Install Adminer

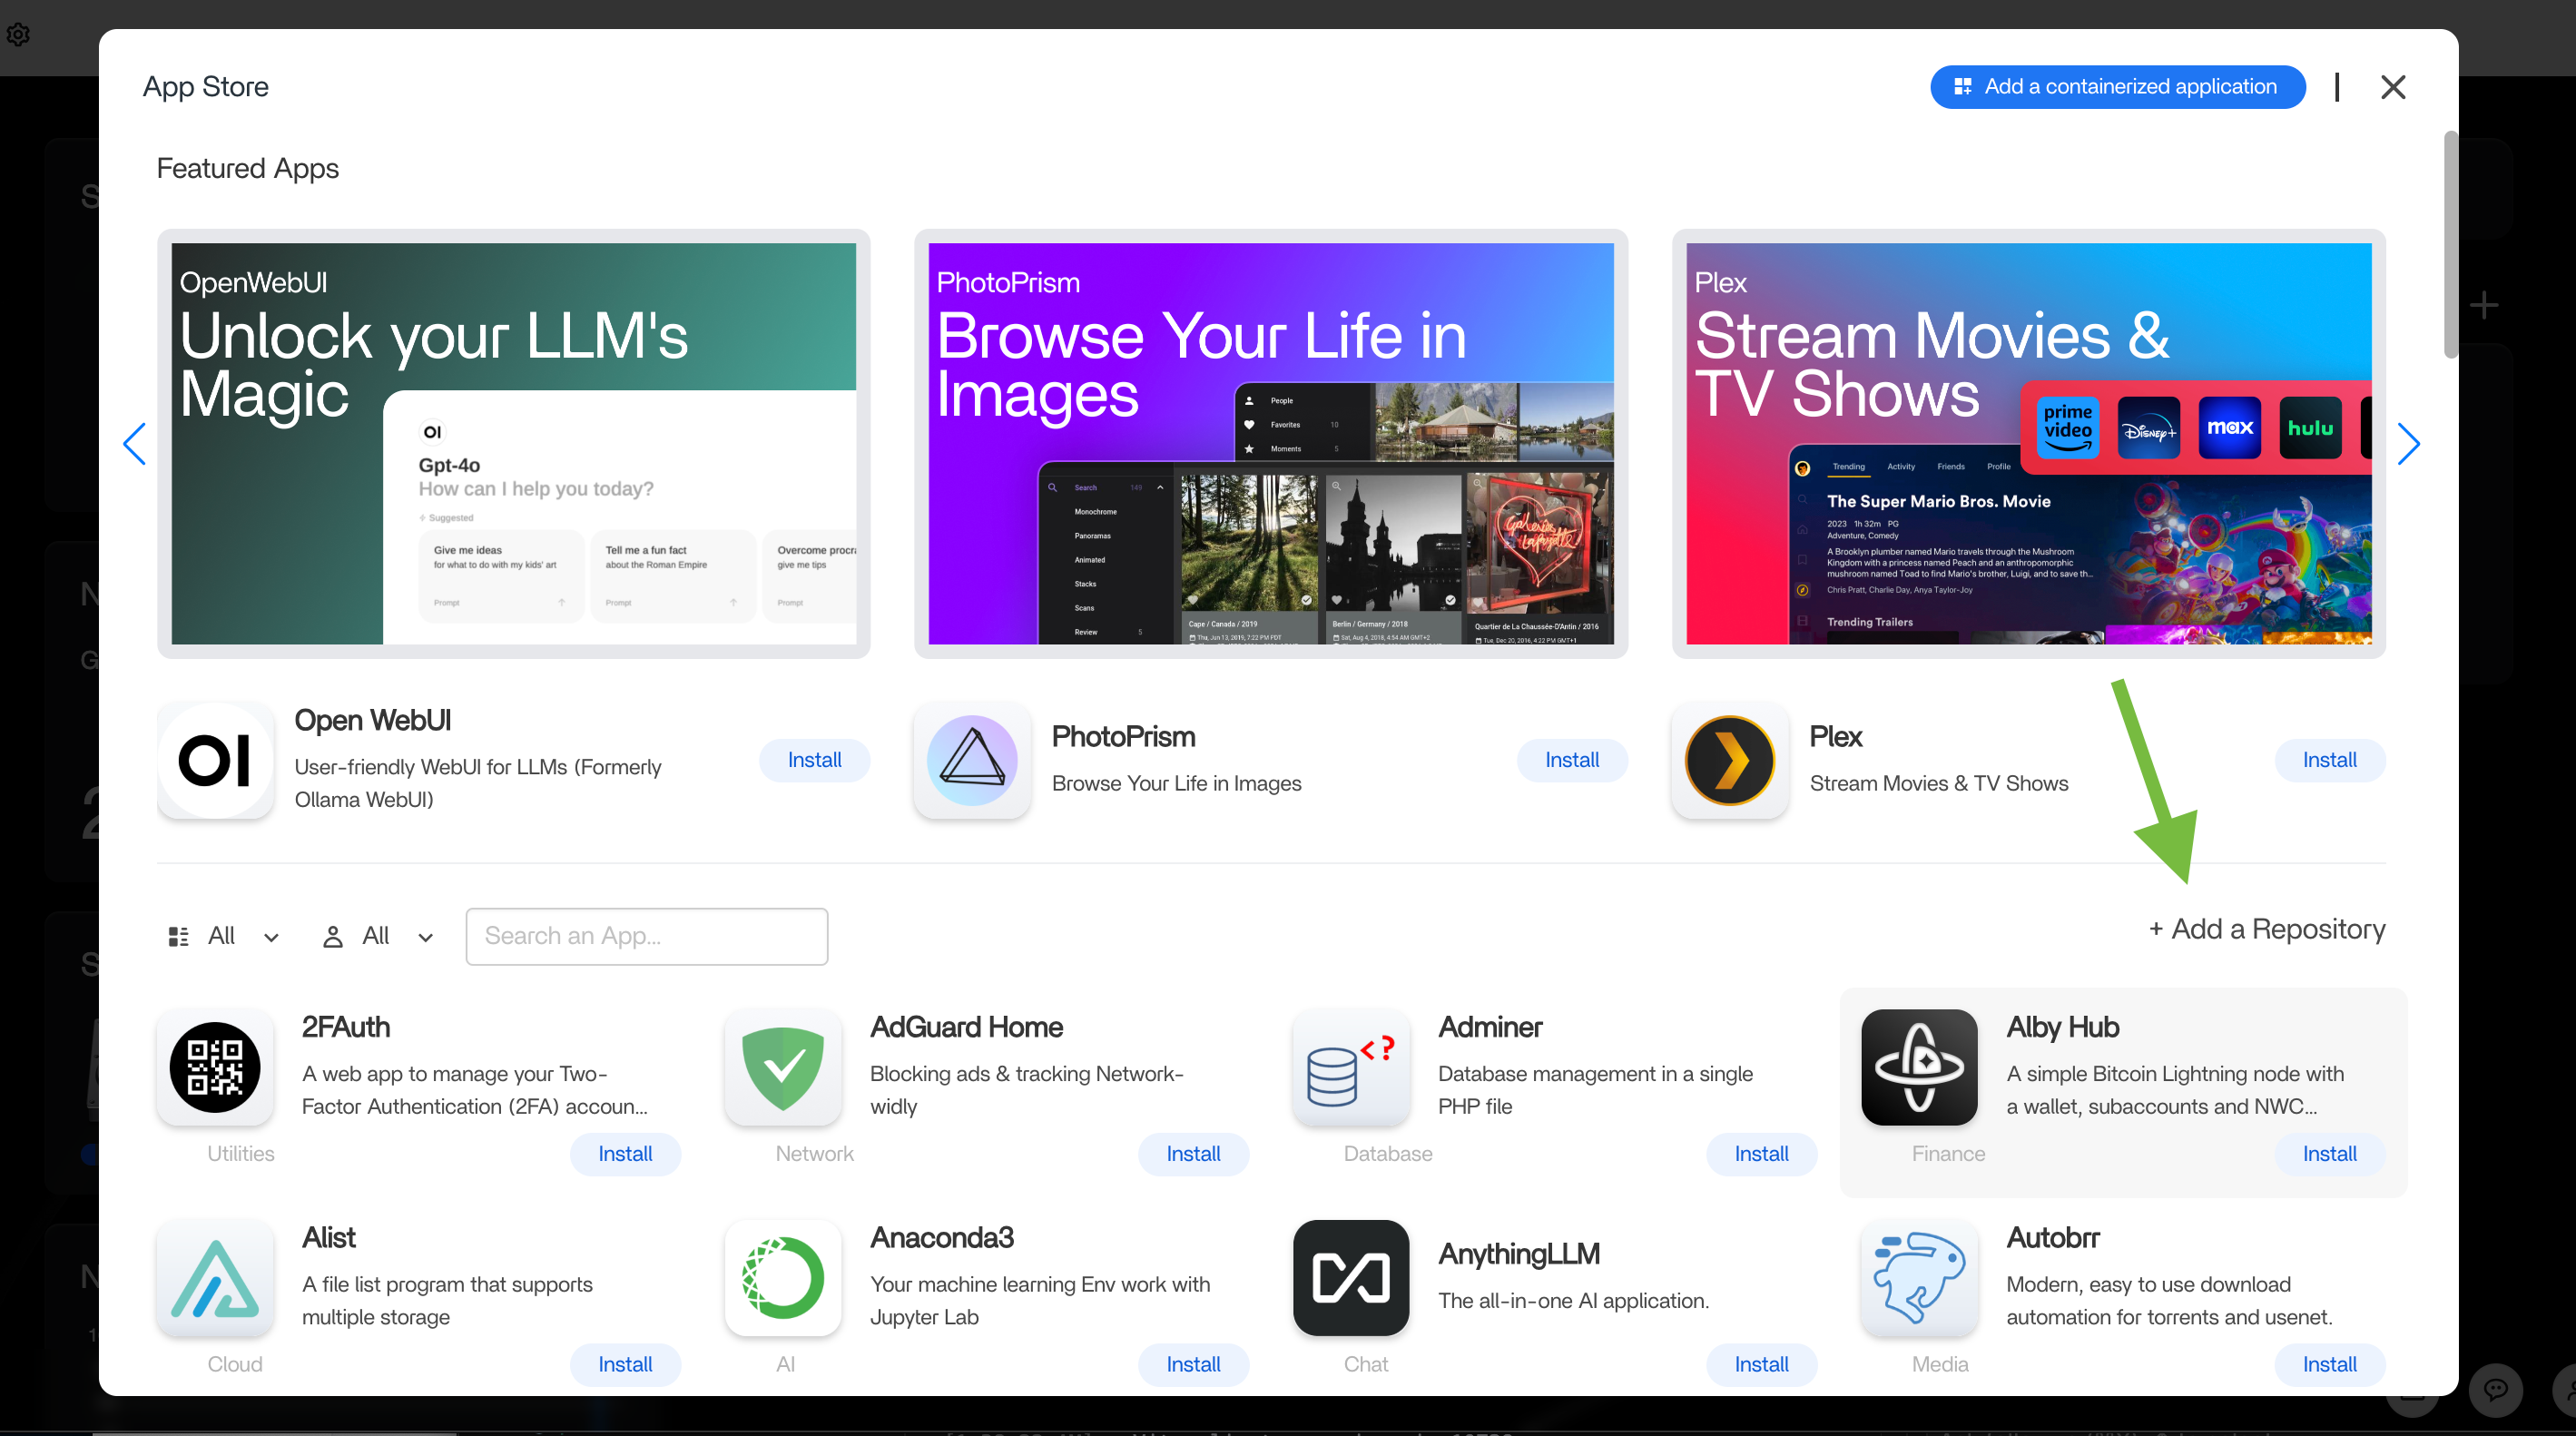(x=1761, y=1154)
